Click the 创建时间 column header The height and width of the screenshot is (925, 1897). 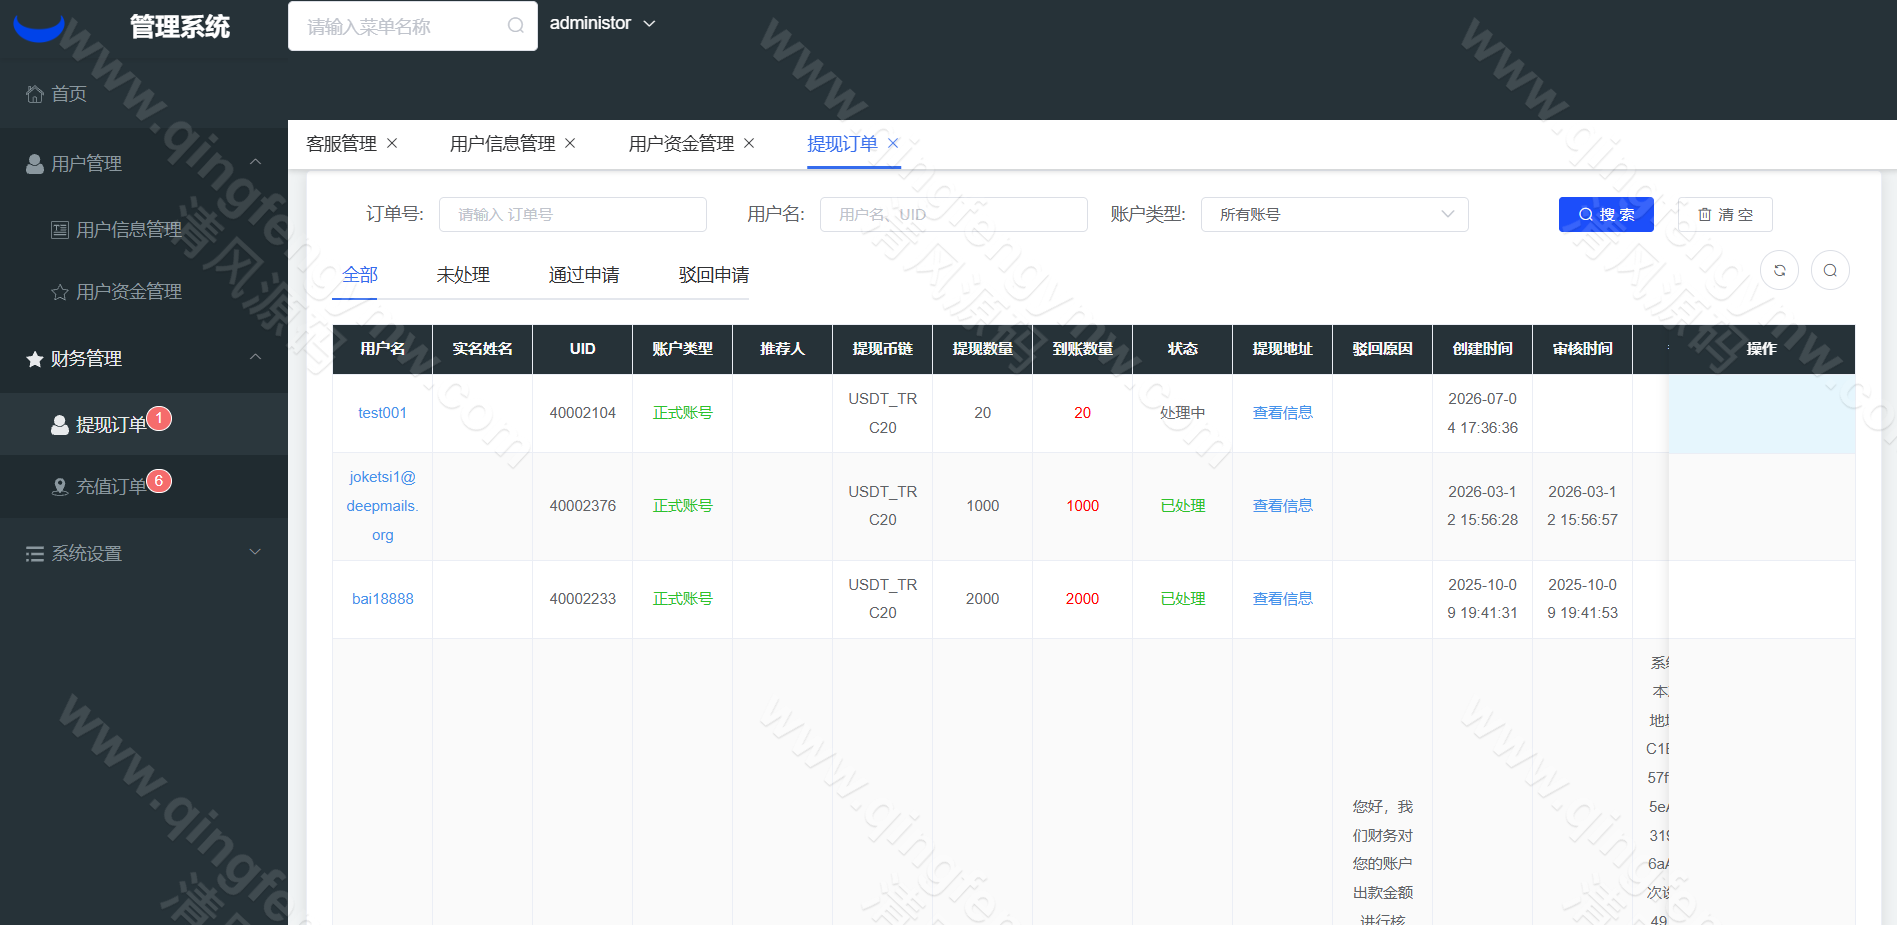click(x=1483, y=349)
